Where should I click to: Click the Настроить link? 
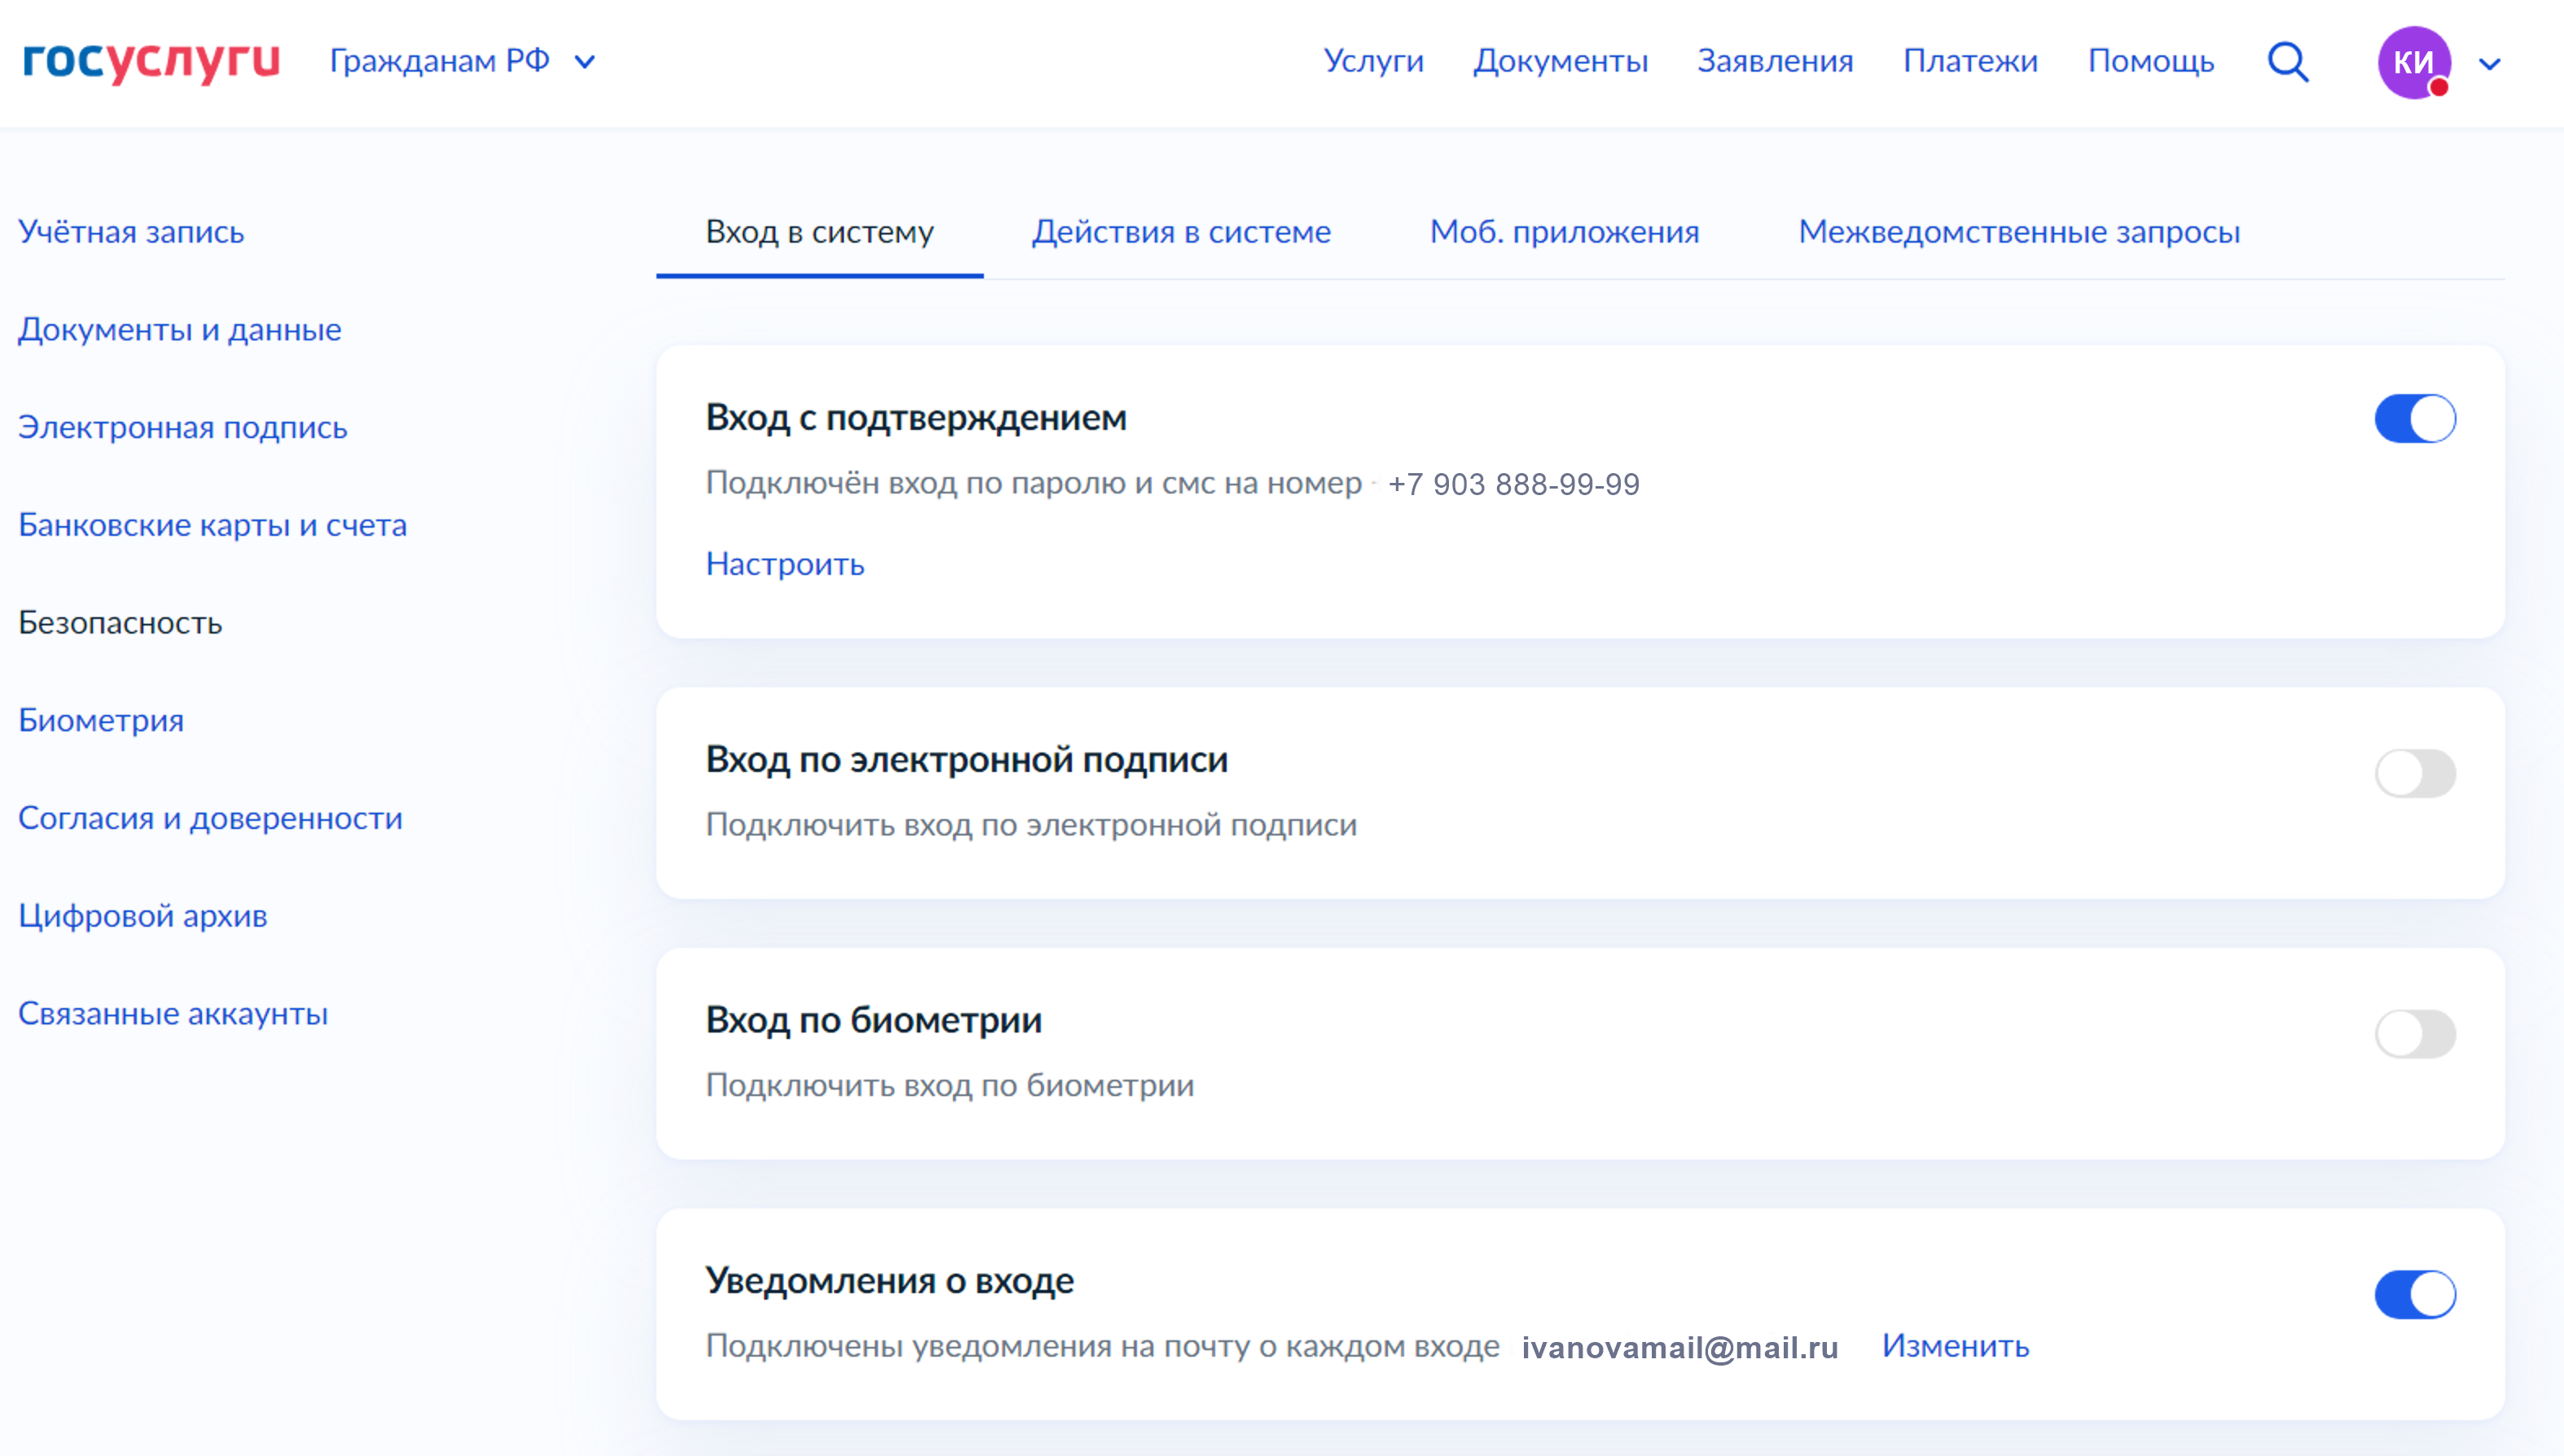coord(785,564)
